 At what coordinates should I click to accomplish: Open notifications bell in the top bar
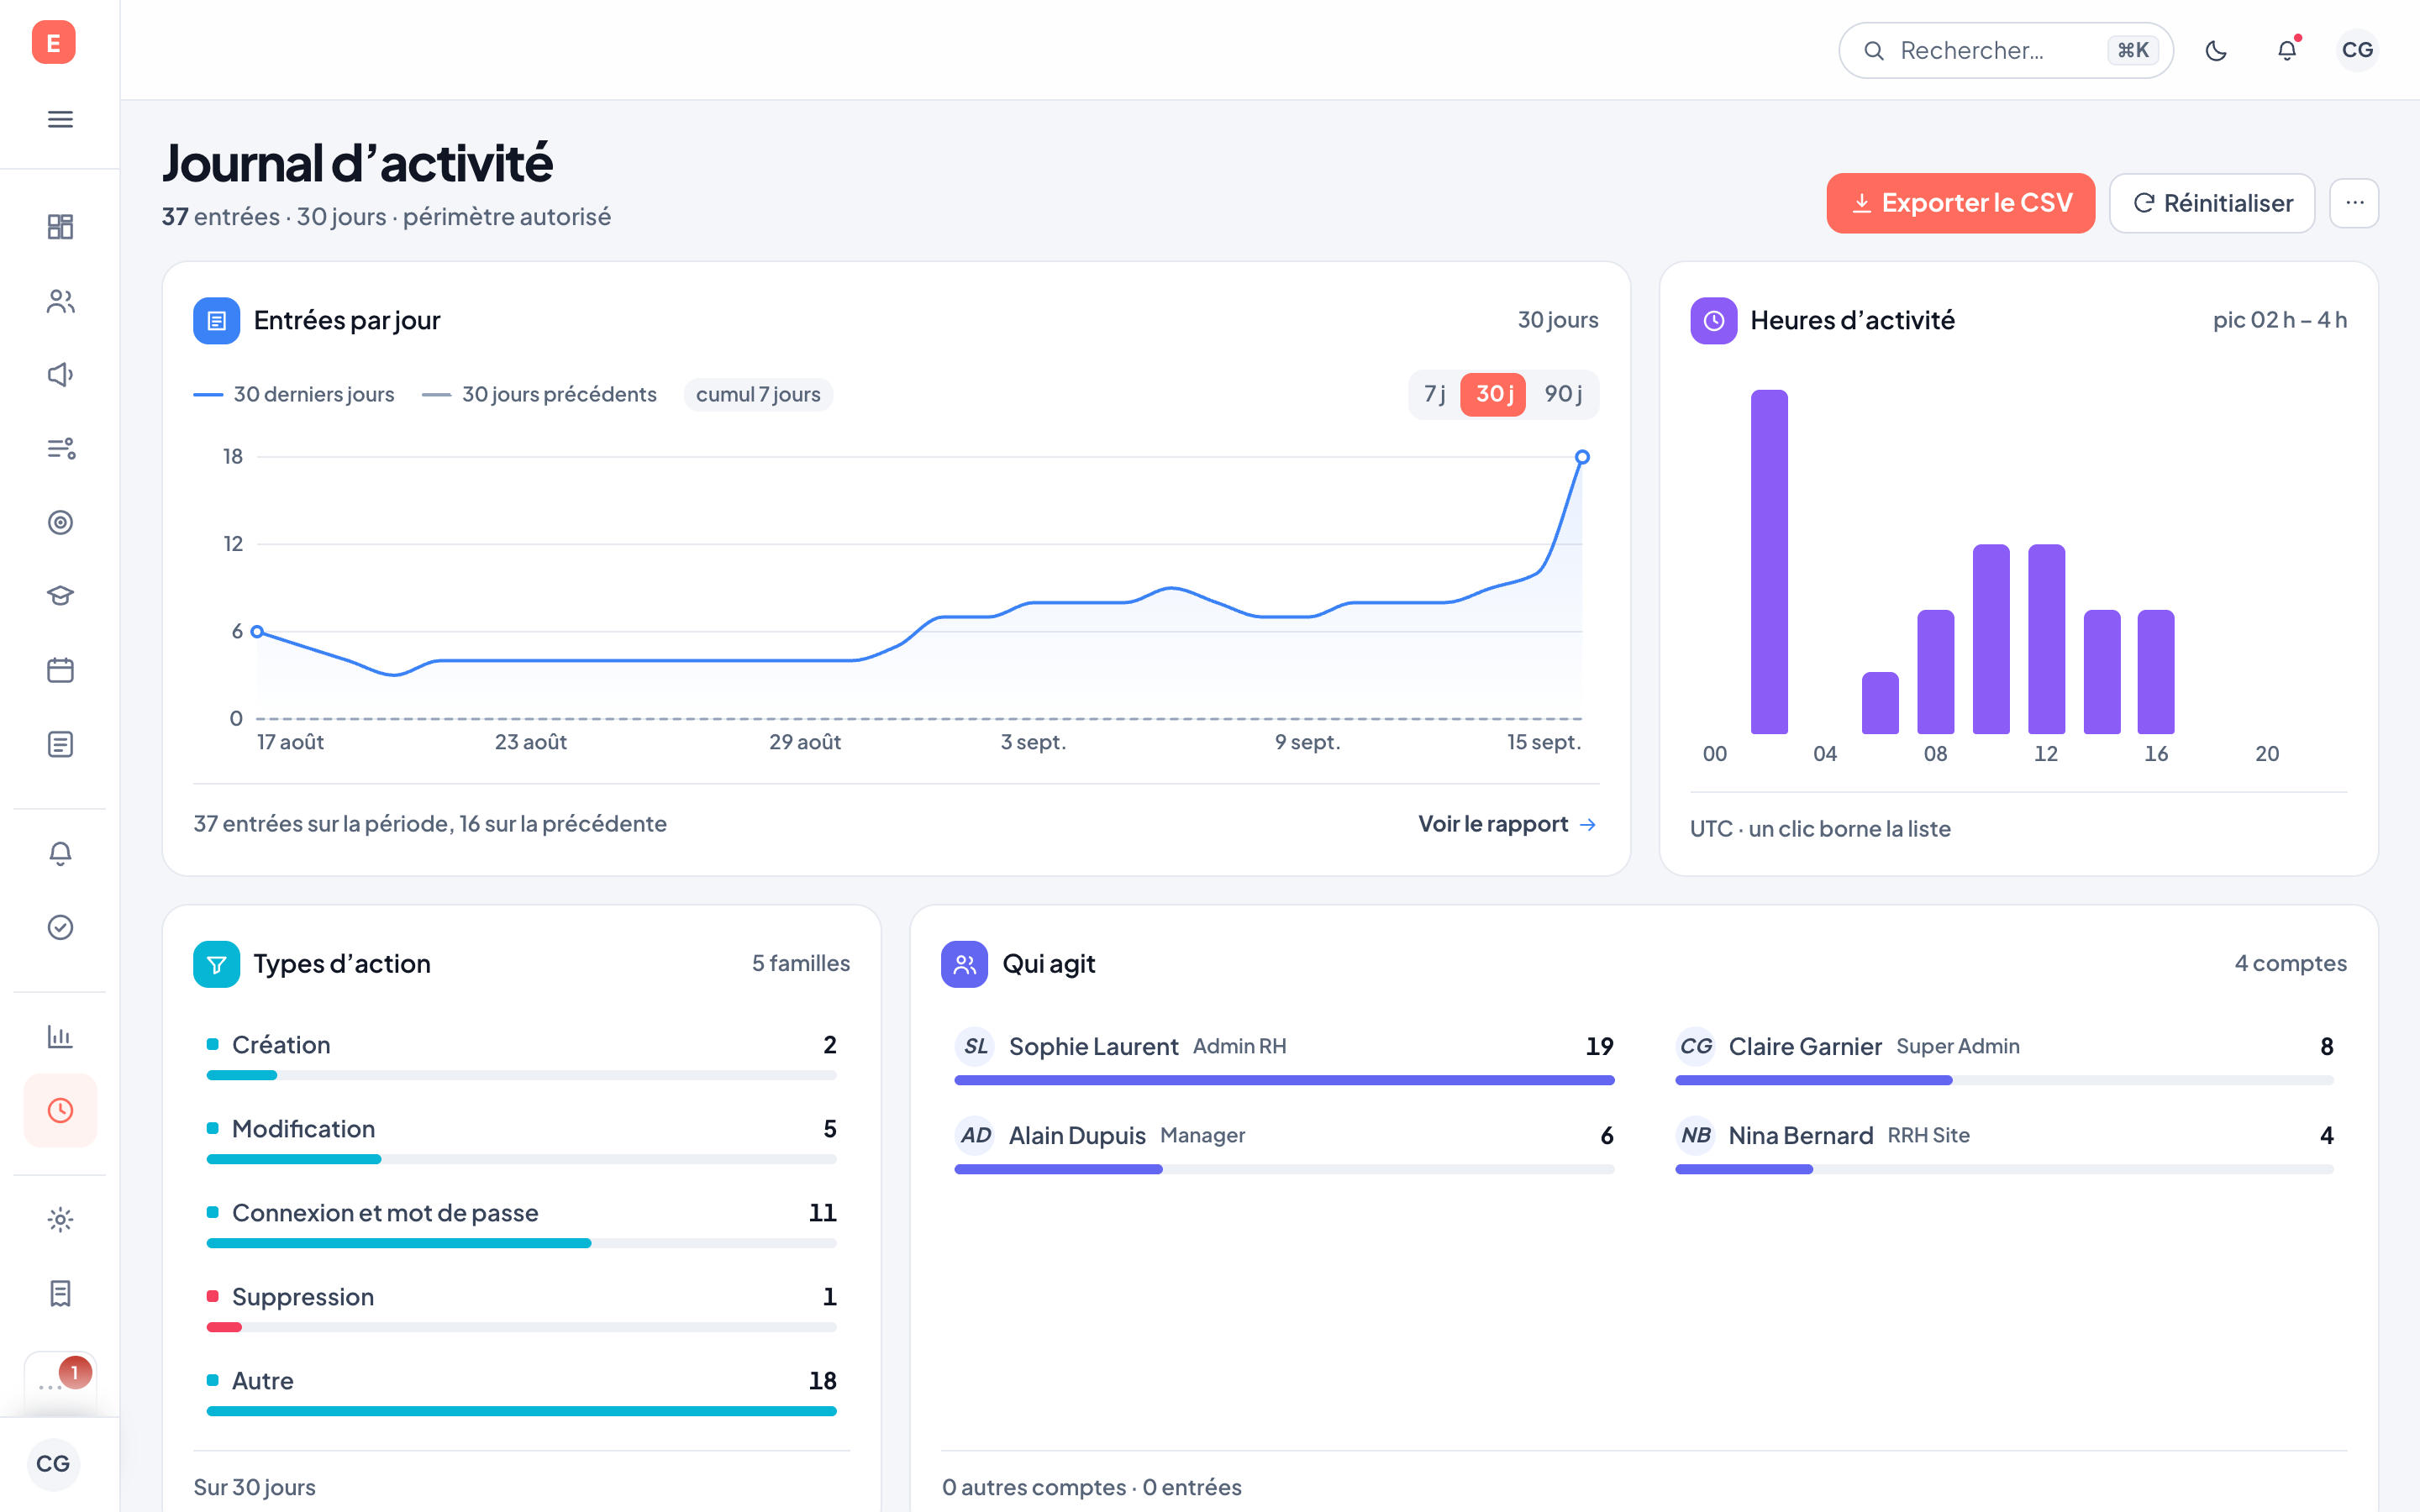2287,50
